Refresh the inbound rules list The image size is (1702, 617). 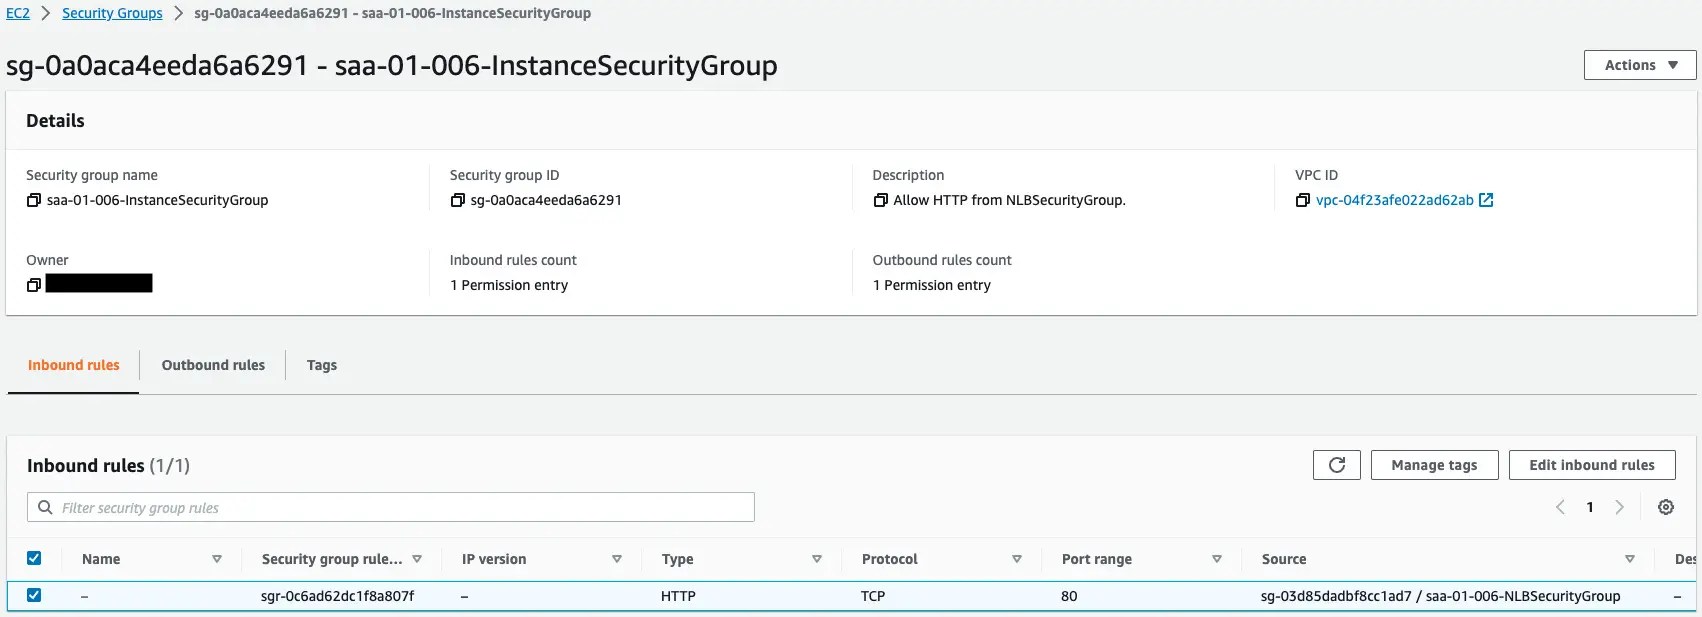1337,465
